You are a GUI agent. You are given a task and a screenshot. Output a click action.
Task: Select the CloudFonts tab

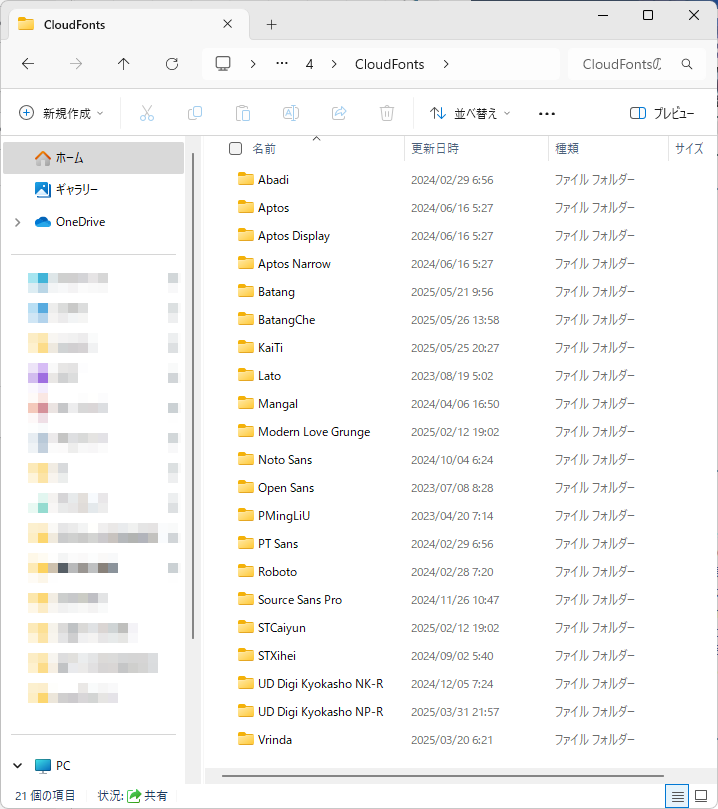pyautogui.click(x=127, y=24)
